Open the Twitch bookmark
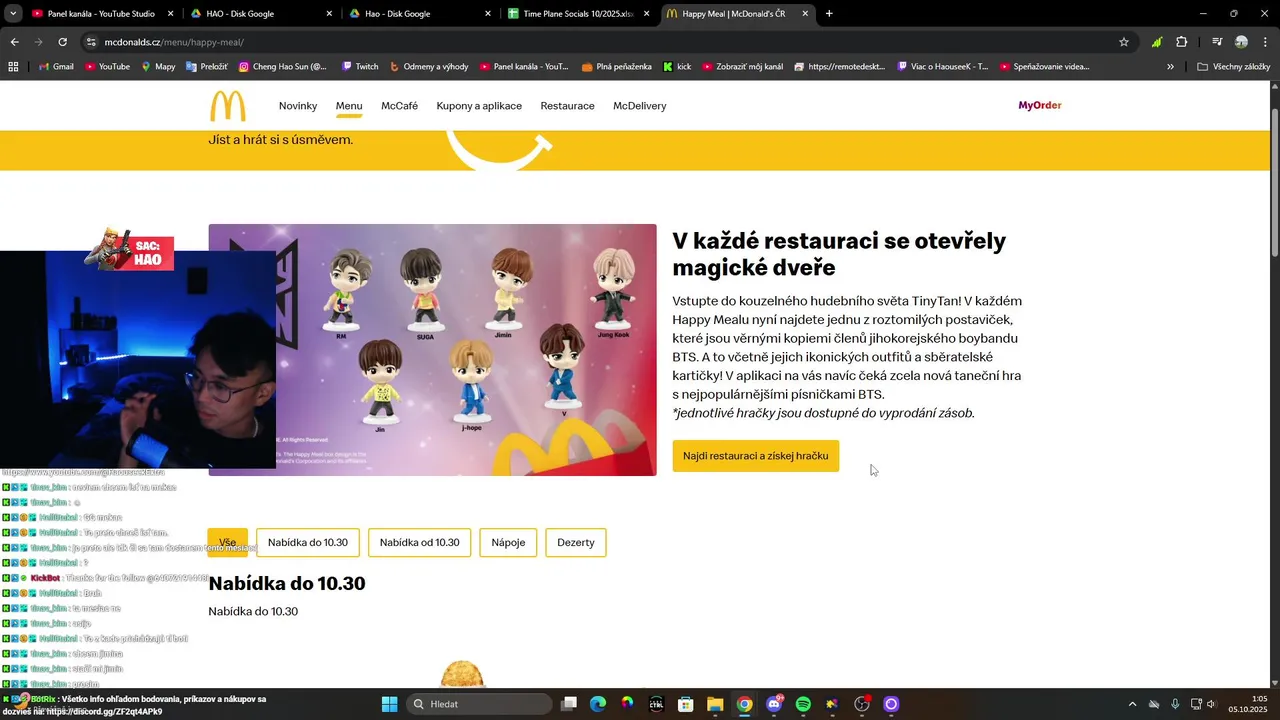The width and height of the screenshot is (1280, 720). click(x=360, y=67)
